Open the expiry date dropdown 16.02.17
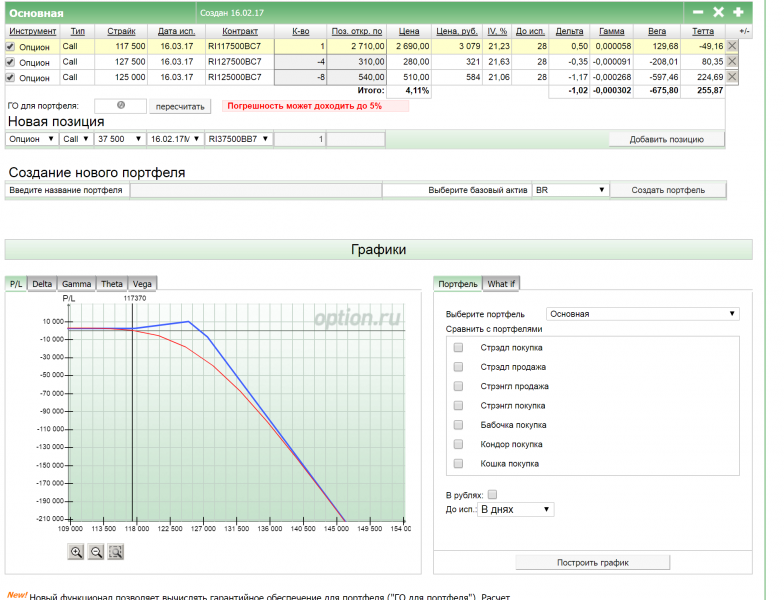 175,139
